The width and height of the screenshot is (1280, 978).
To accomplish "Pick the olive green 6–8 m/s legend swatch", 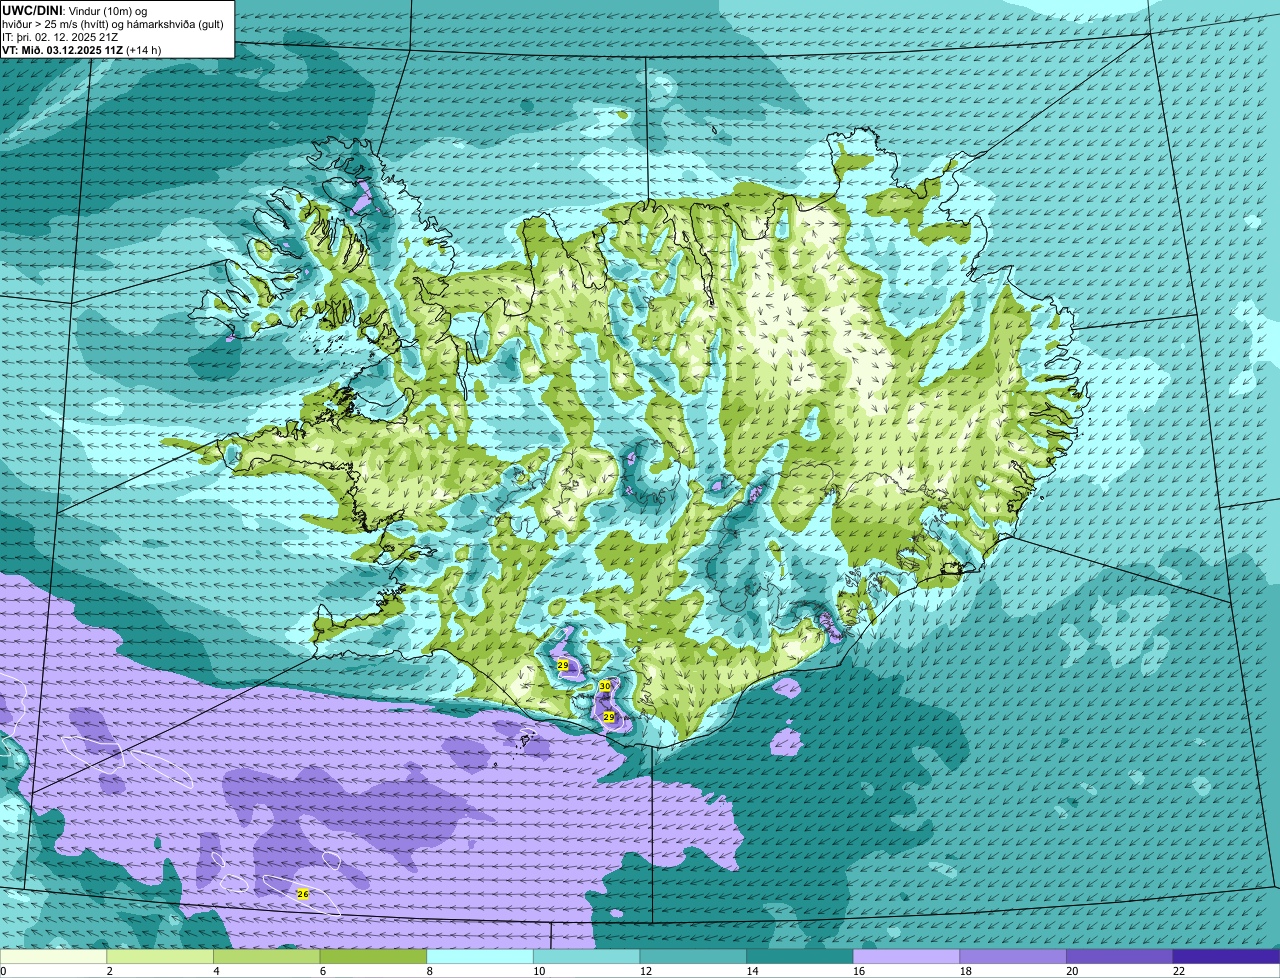I will pyautogui.click(x=373, y=956).
